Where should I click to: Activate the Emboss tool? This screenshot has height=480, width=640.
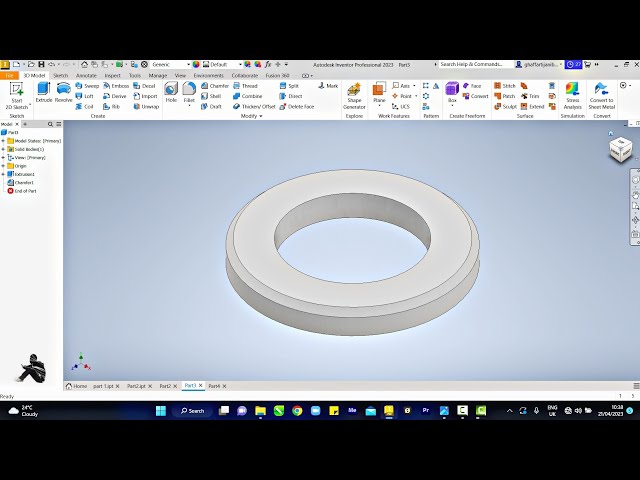pyautogui.click(x=116, y=86)
